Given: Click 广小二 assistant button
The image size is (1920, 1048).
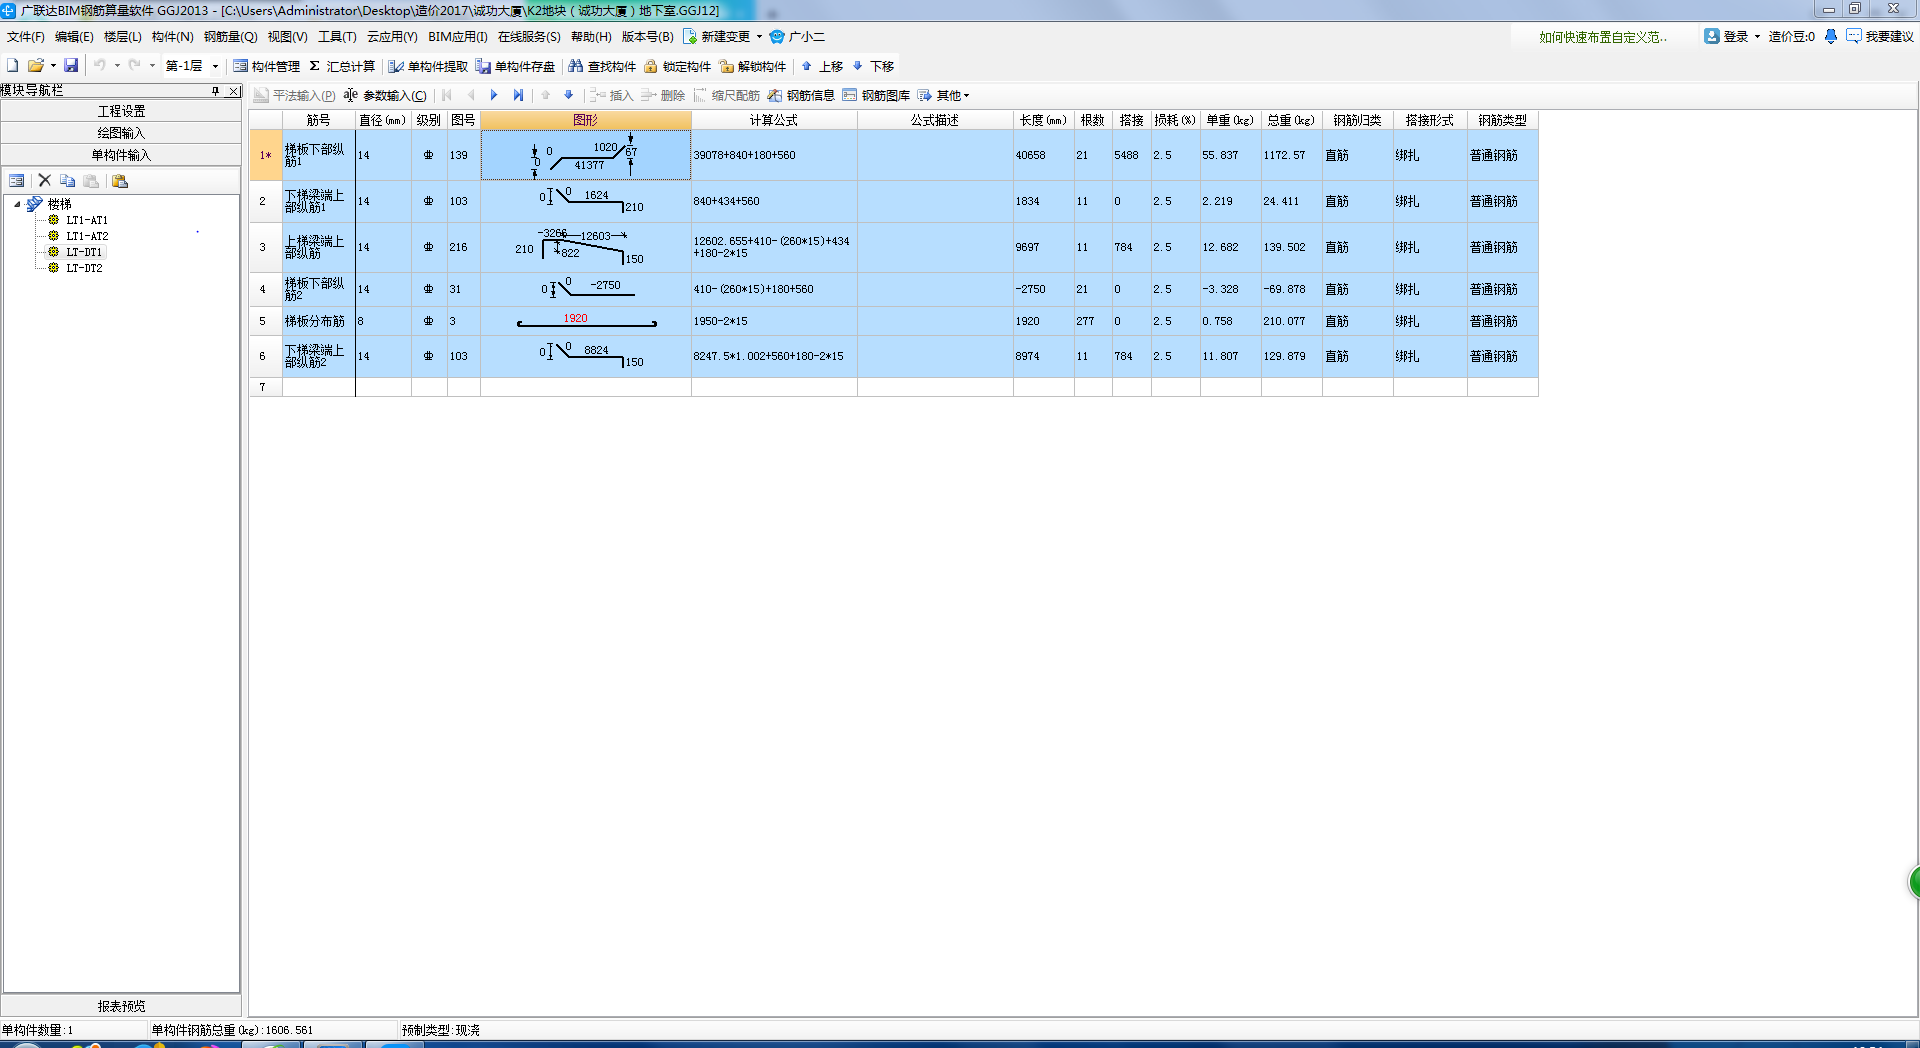Looking at the screenshot, I should pyautogui.click(x=797, y=37).
